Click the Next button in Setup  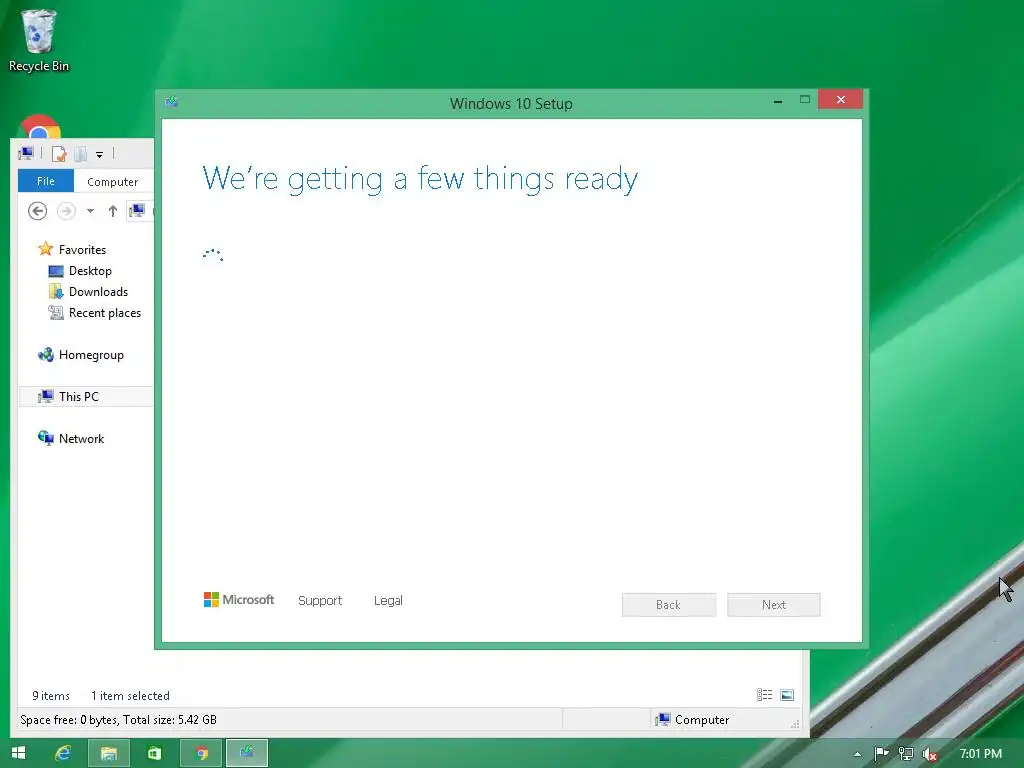[774, 605]
